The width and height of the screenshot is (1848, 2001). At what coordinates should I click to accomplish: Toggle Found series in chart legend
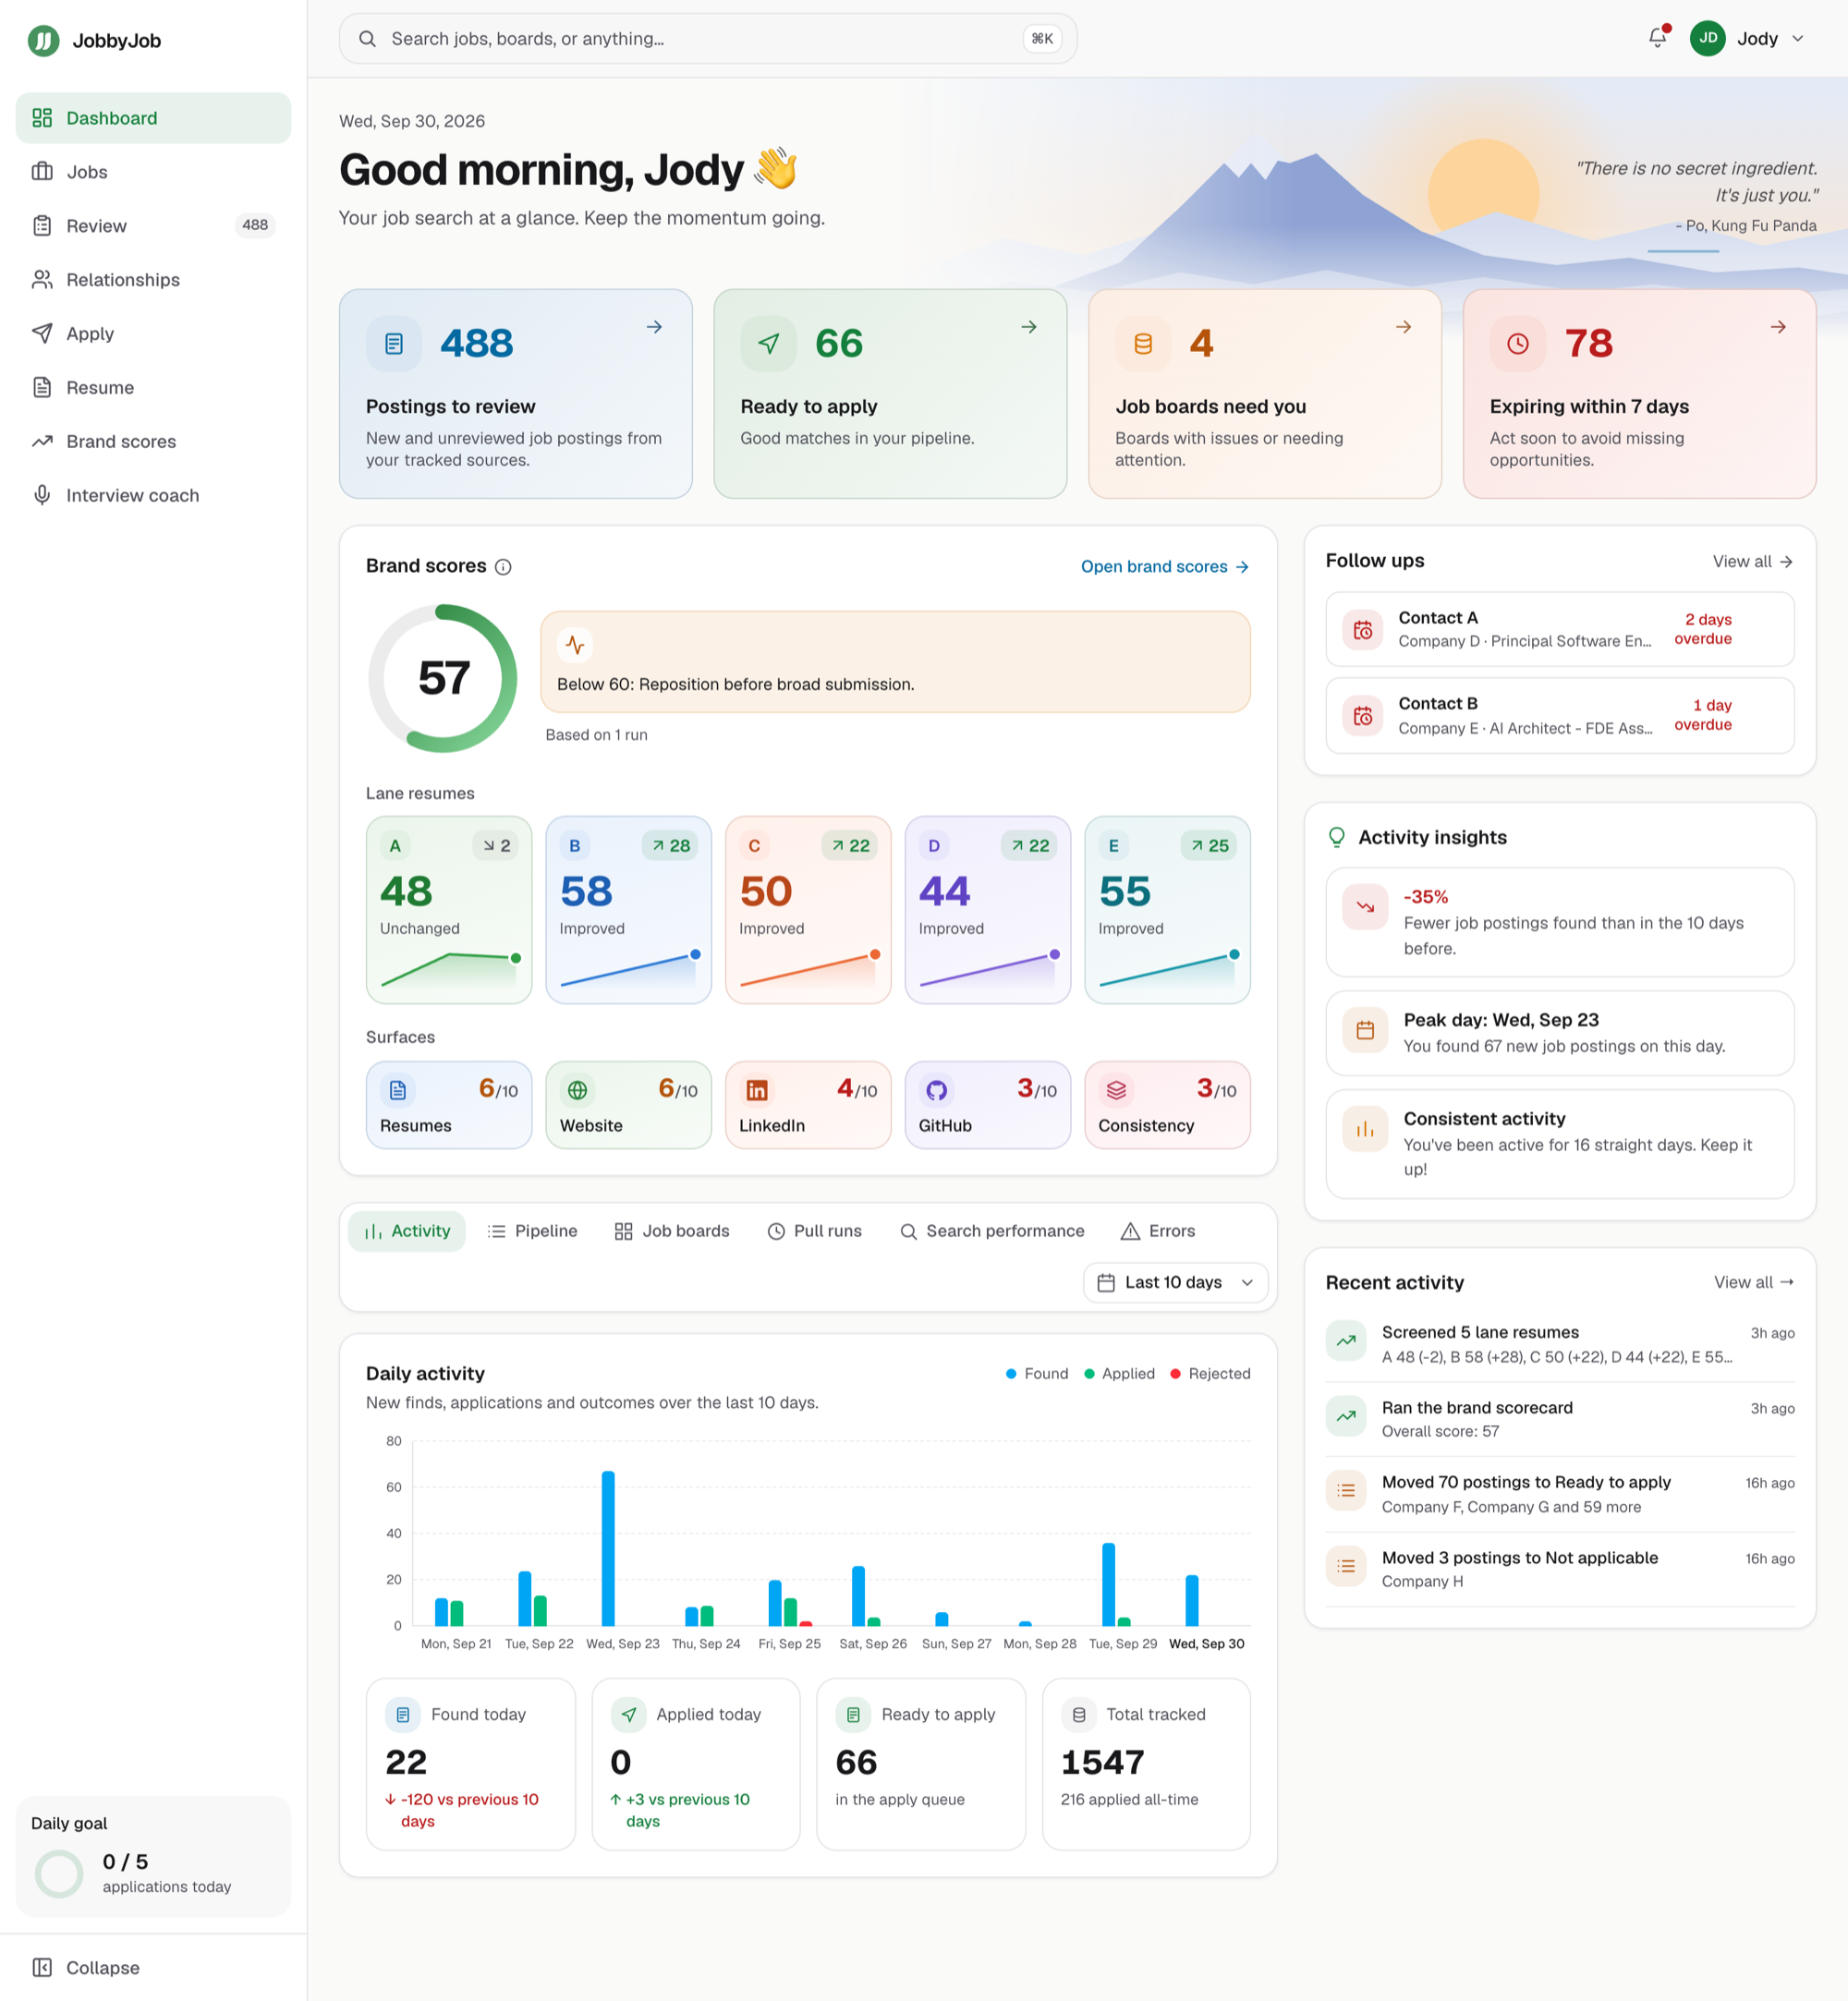coord(1037,1373)
